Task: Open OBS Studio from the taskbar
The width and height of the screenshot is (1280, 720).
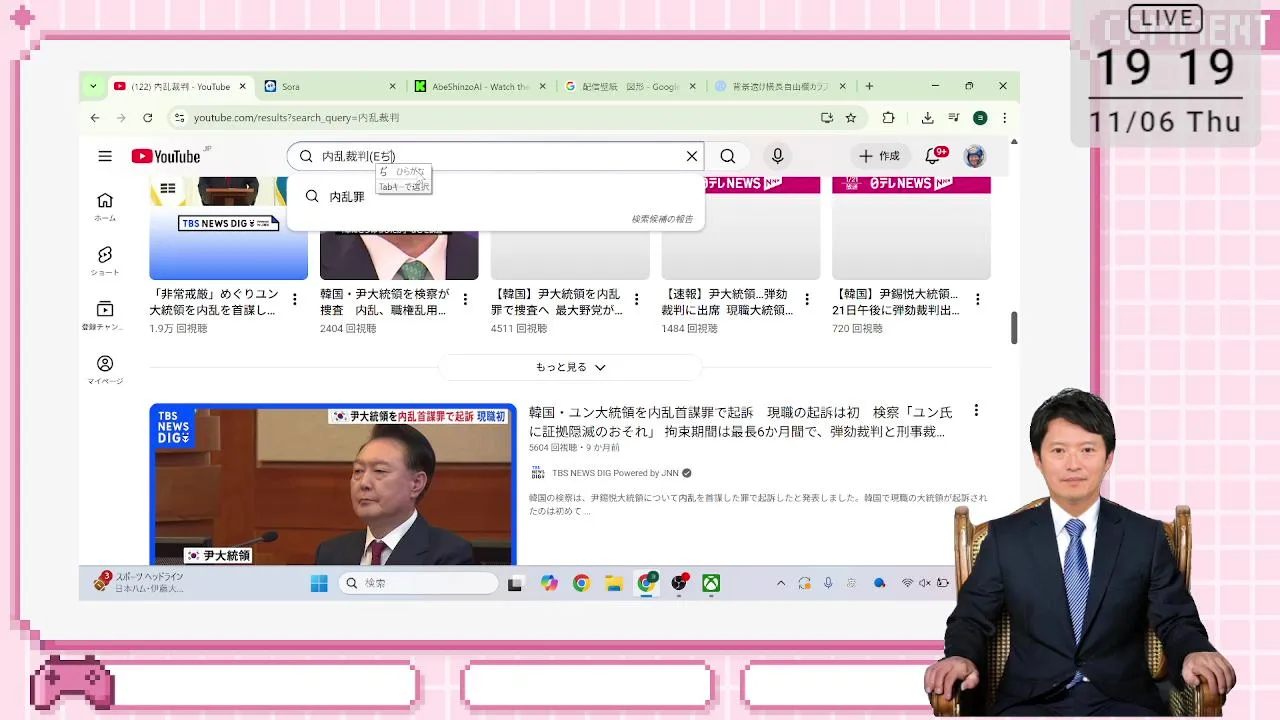Action: 680,583
